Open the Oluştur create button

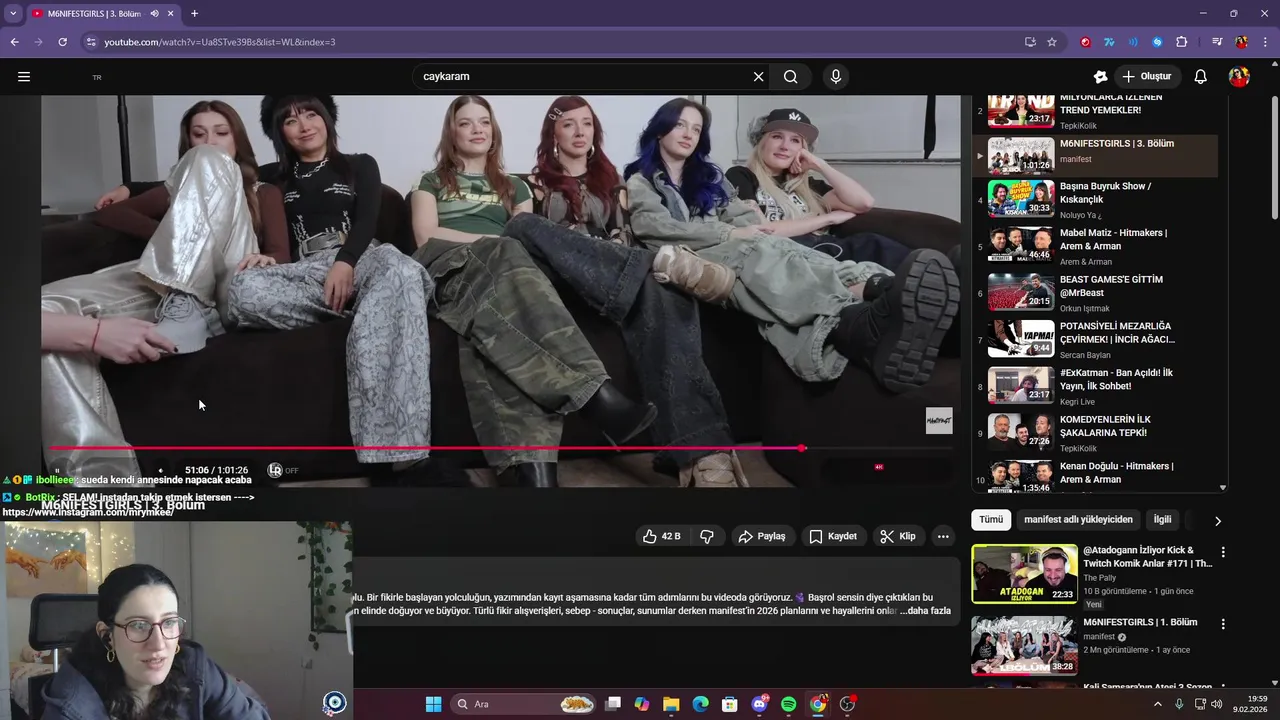click(x=1148, y=76)
